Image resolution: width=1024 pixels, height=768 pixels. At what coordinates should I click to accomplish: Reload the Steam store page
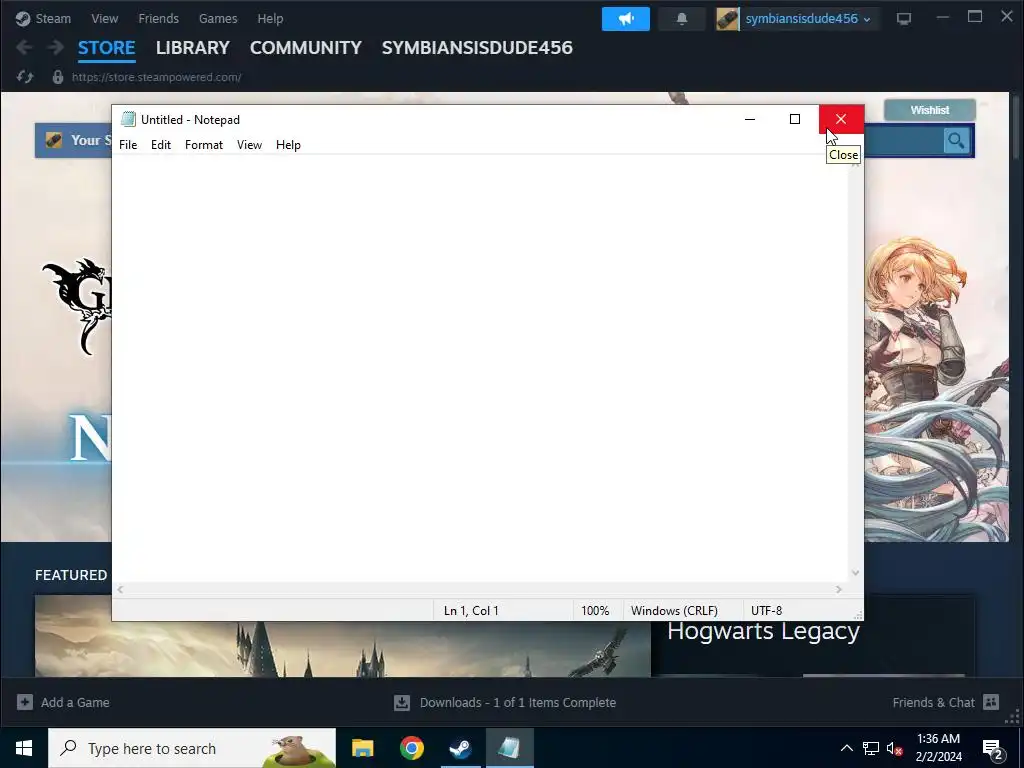pyautogui.click(x=25, y=77)
